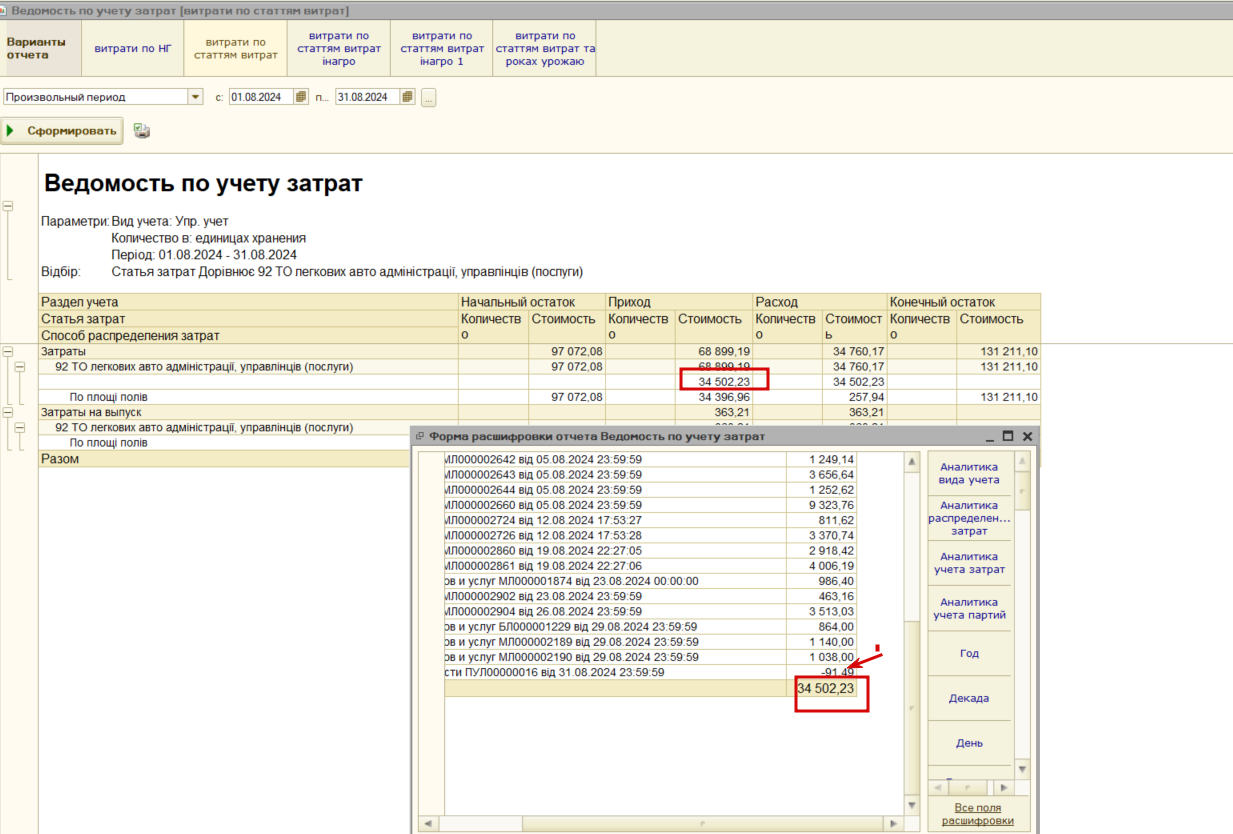Open витрати по статтям витрат та роках урожаю

click(545, 48)
